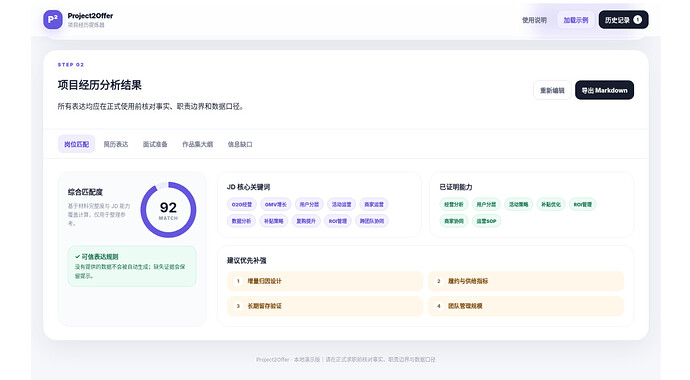Viewport: 690px width, 380px height.
Task: Click the 补贴策略 keyword tag
Action: [274, 221]
